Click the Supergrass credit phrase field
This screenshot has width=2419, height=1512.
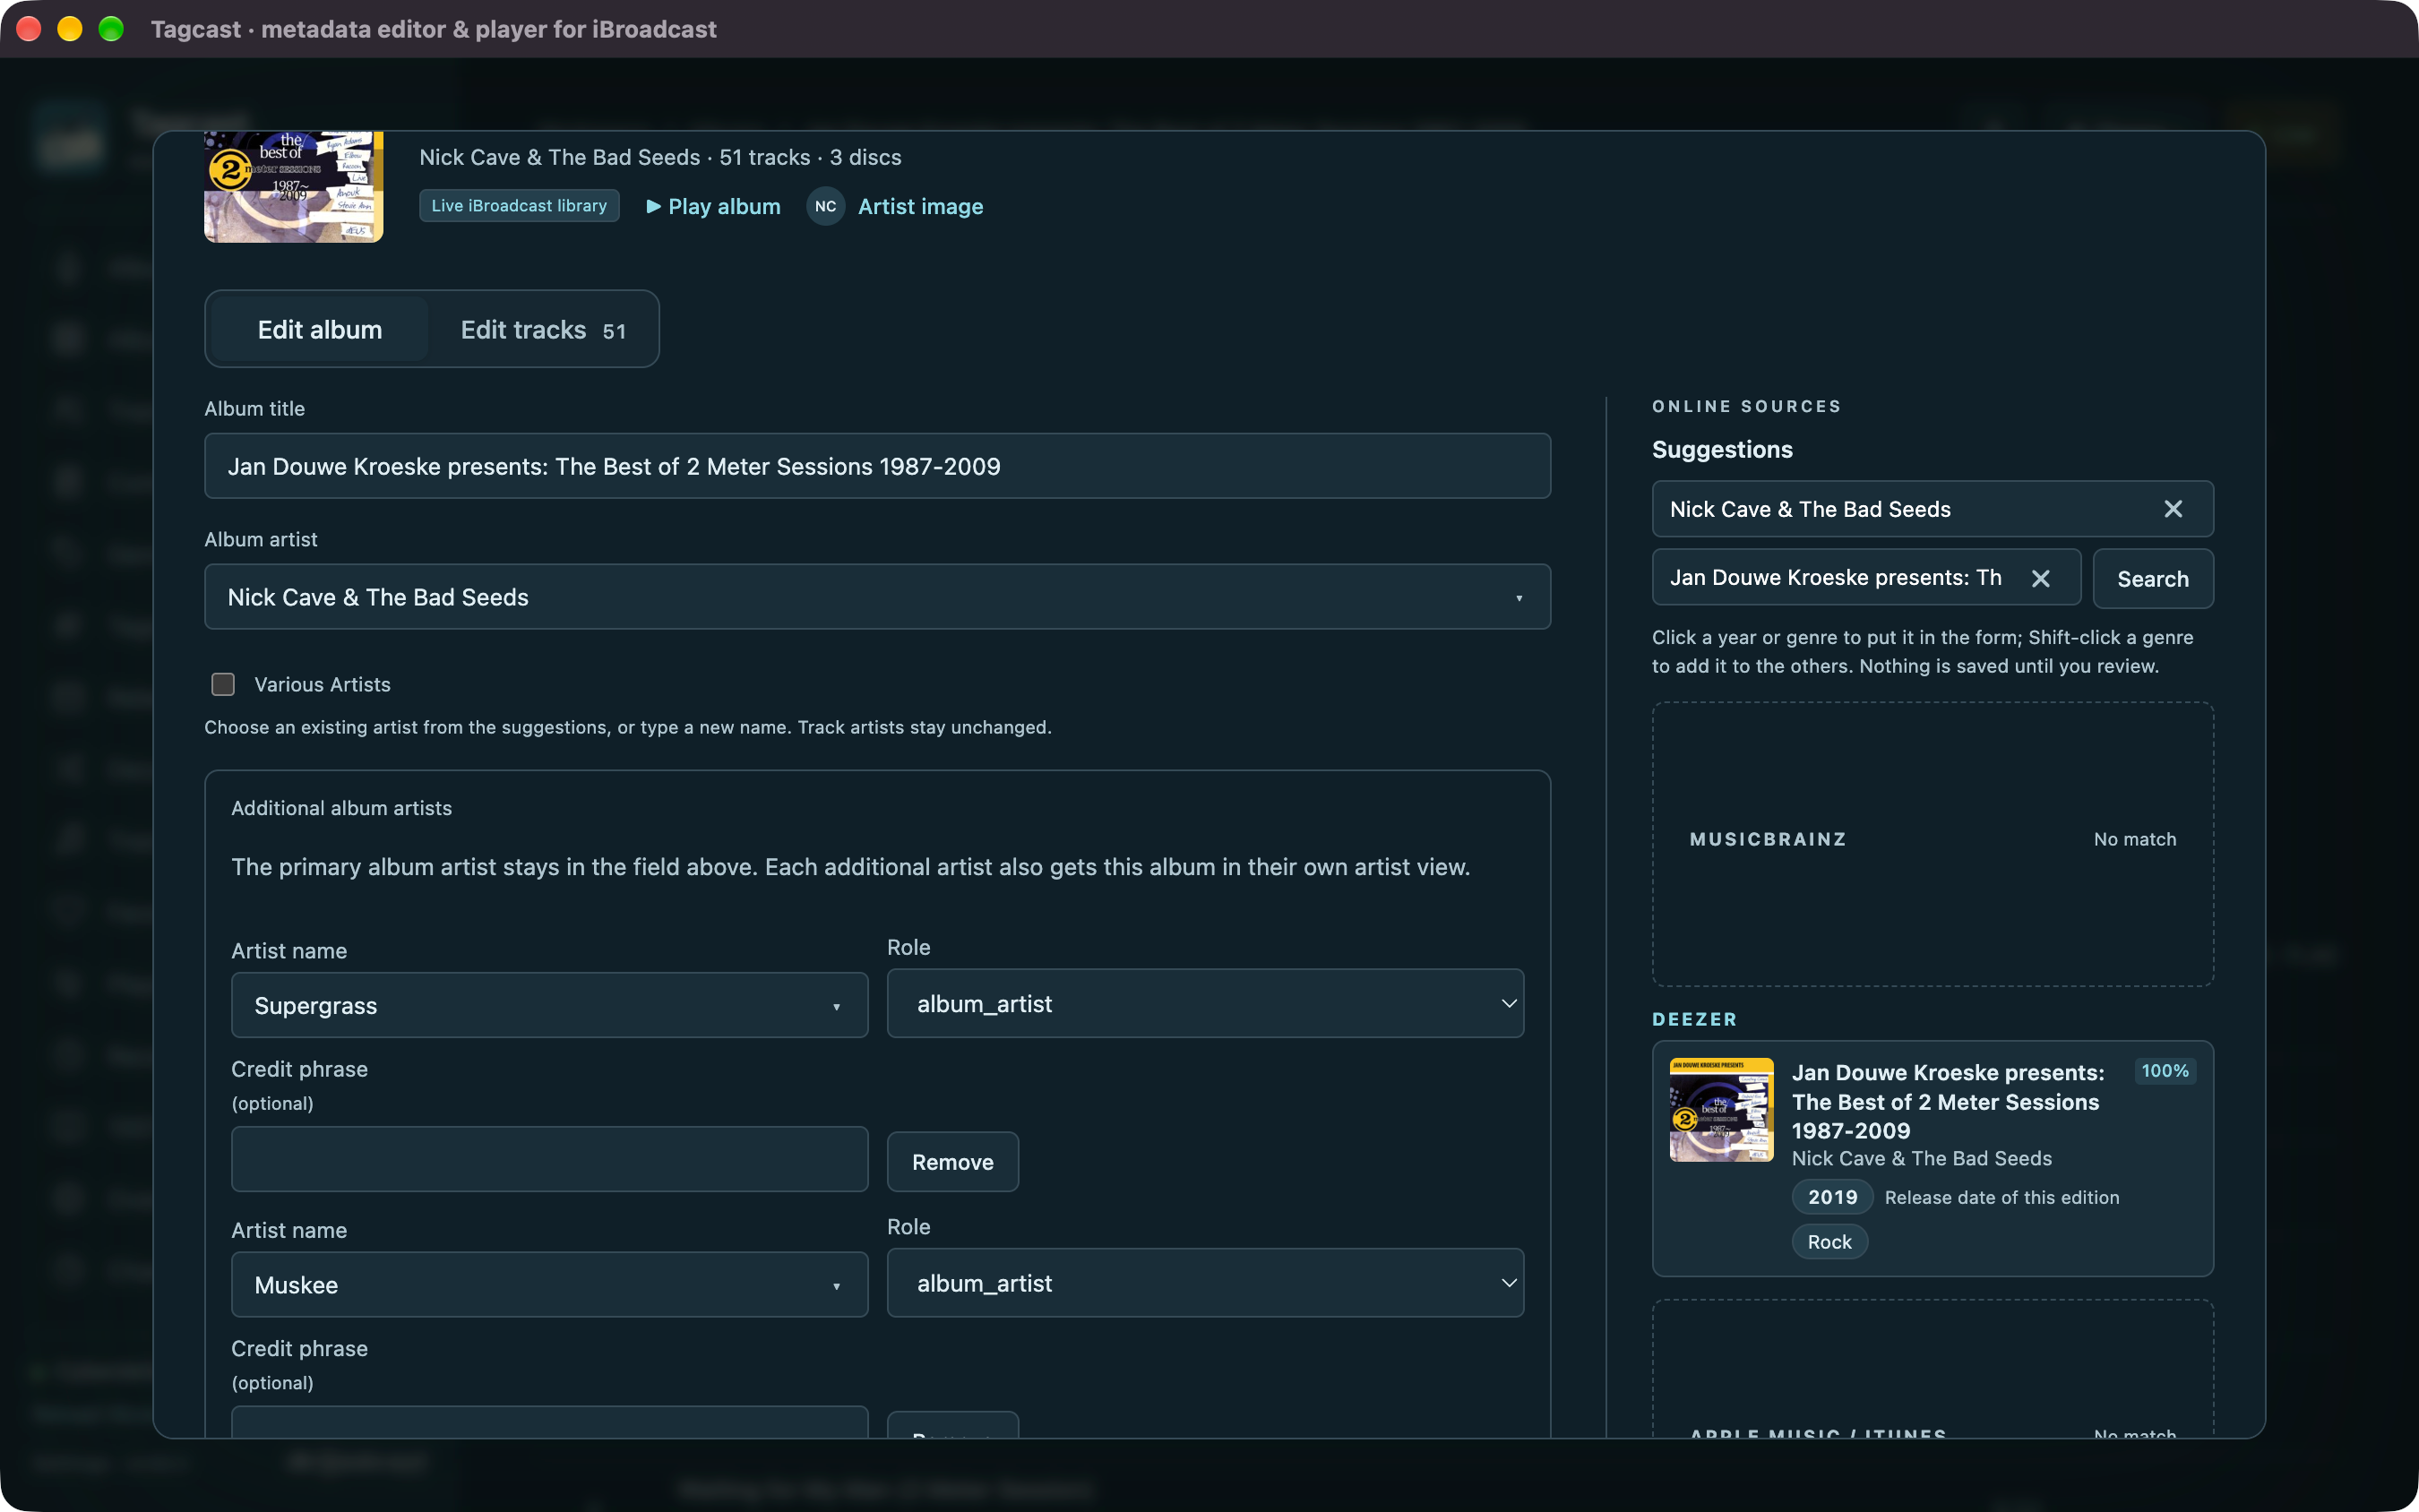pos(549,1159)
